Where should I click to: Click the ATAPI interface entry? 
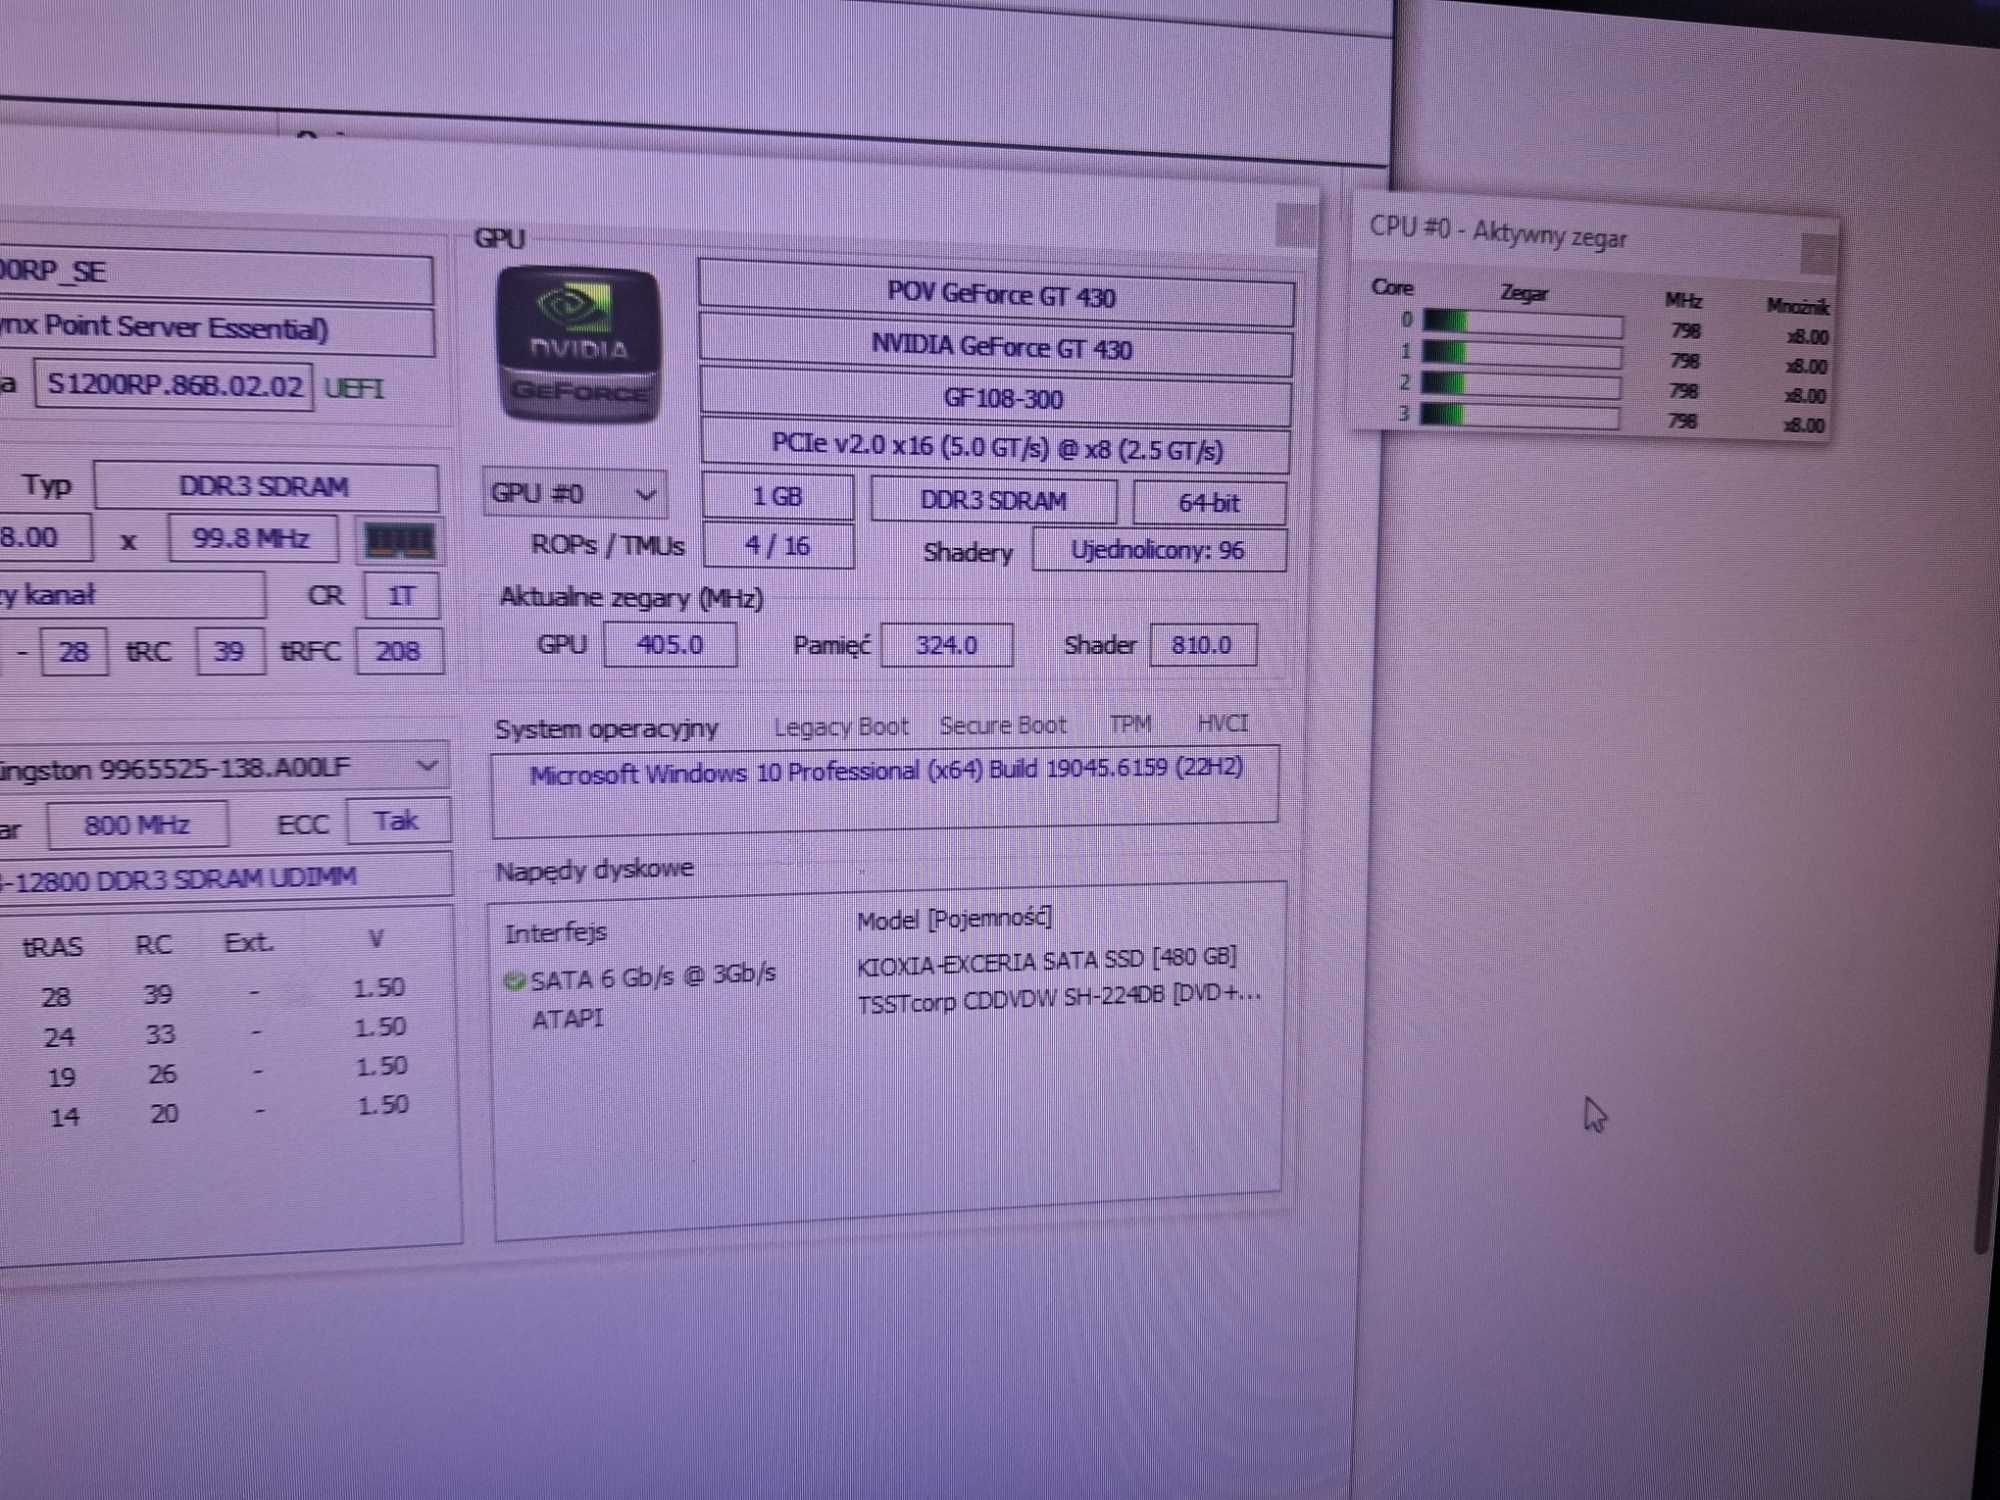pos(567,1019)
